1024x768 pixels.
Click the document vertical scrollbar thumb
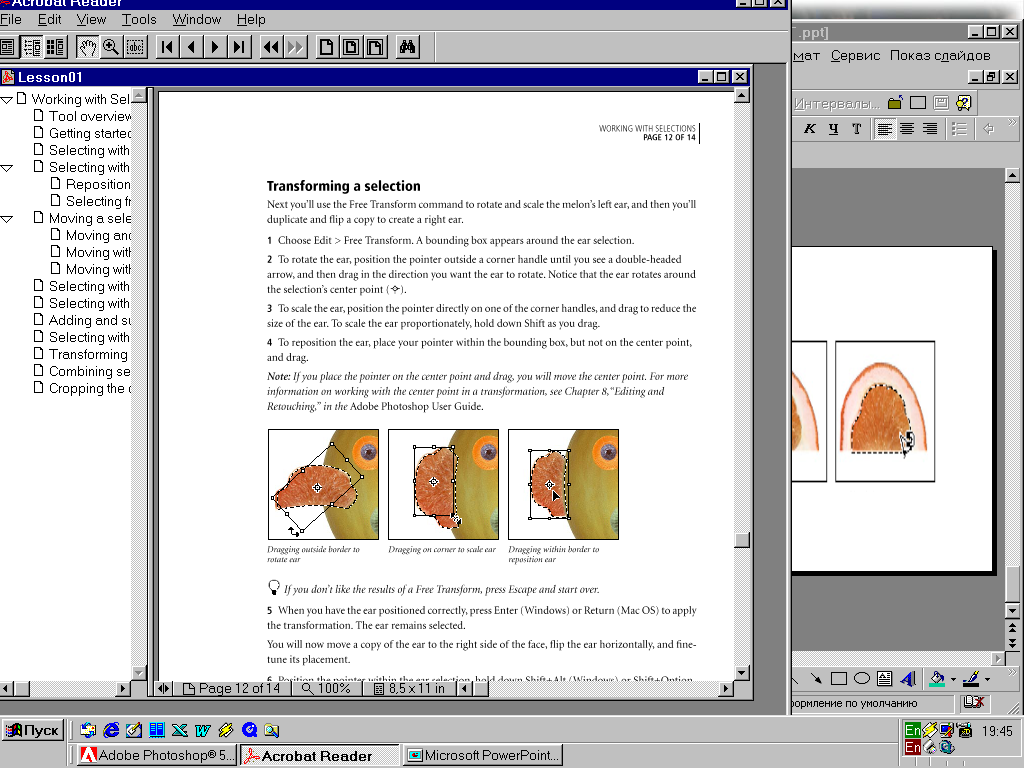click(741, 540)
